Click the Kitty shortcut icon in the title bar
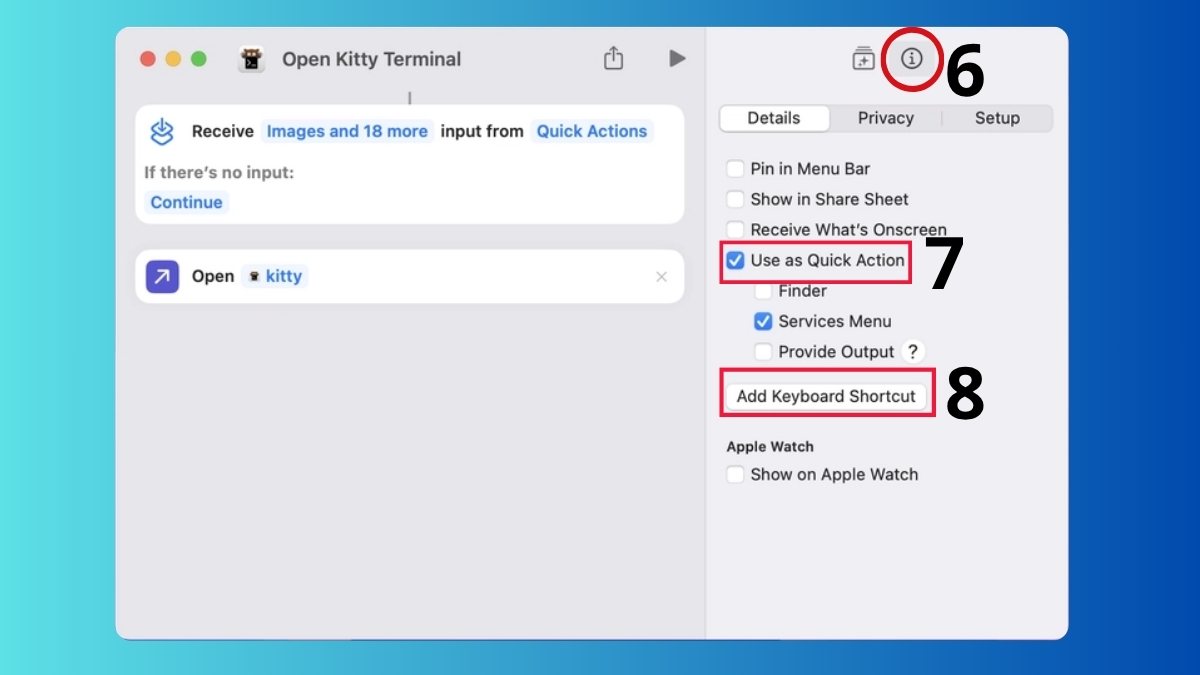The width and height of the screenshot is (1200, 675). tap(251, 59)
